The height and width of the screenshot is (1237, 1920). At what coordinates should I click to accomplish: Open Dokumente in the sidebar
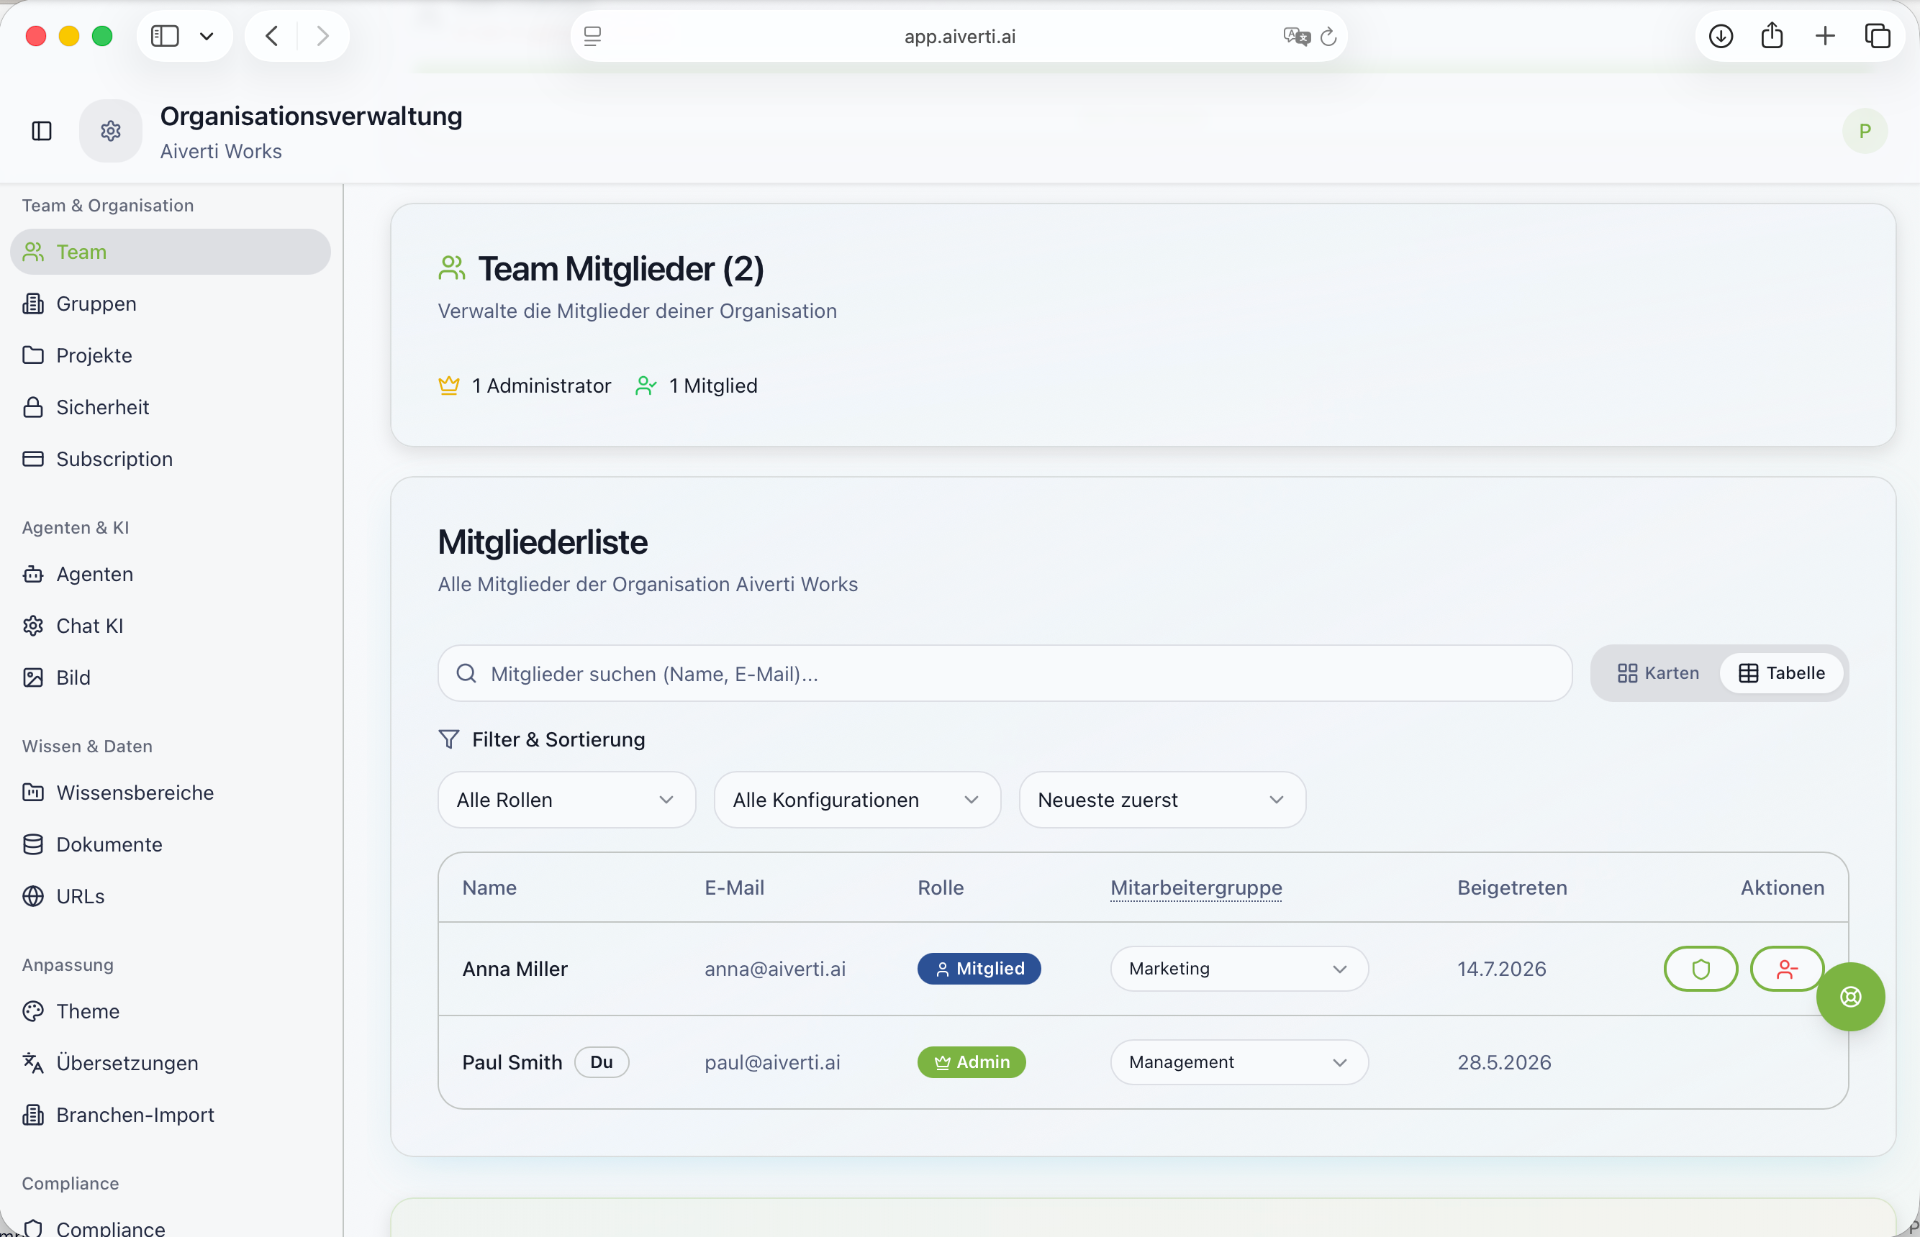[170, 844]
